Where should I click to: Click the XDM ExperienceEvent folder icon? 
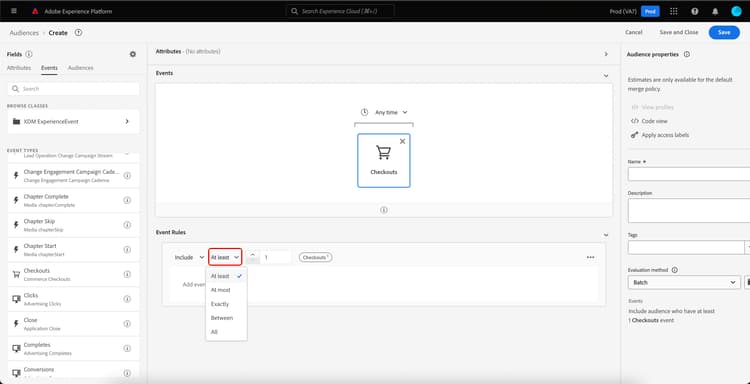pyautogui.click(x=16, y=121)
